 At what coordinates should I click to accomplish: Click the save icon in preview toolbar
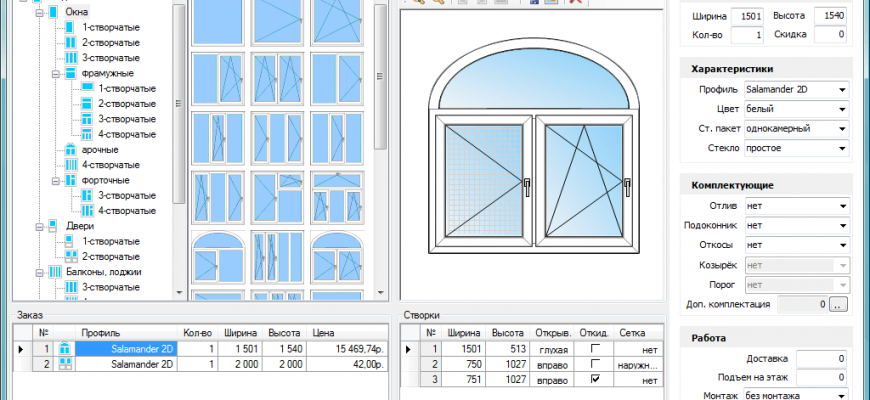(533, 3)
